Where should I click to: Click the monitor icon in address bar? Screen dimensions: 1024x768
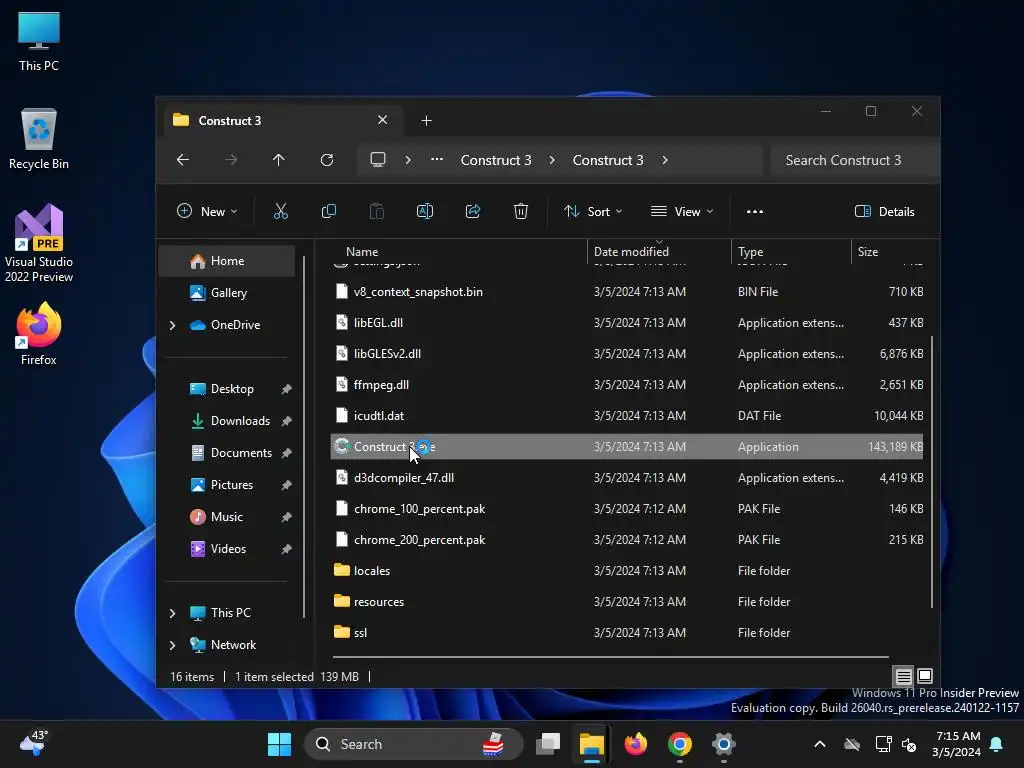click(378, 160)
